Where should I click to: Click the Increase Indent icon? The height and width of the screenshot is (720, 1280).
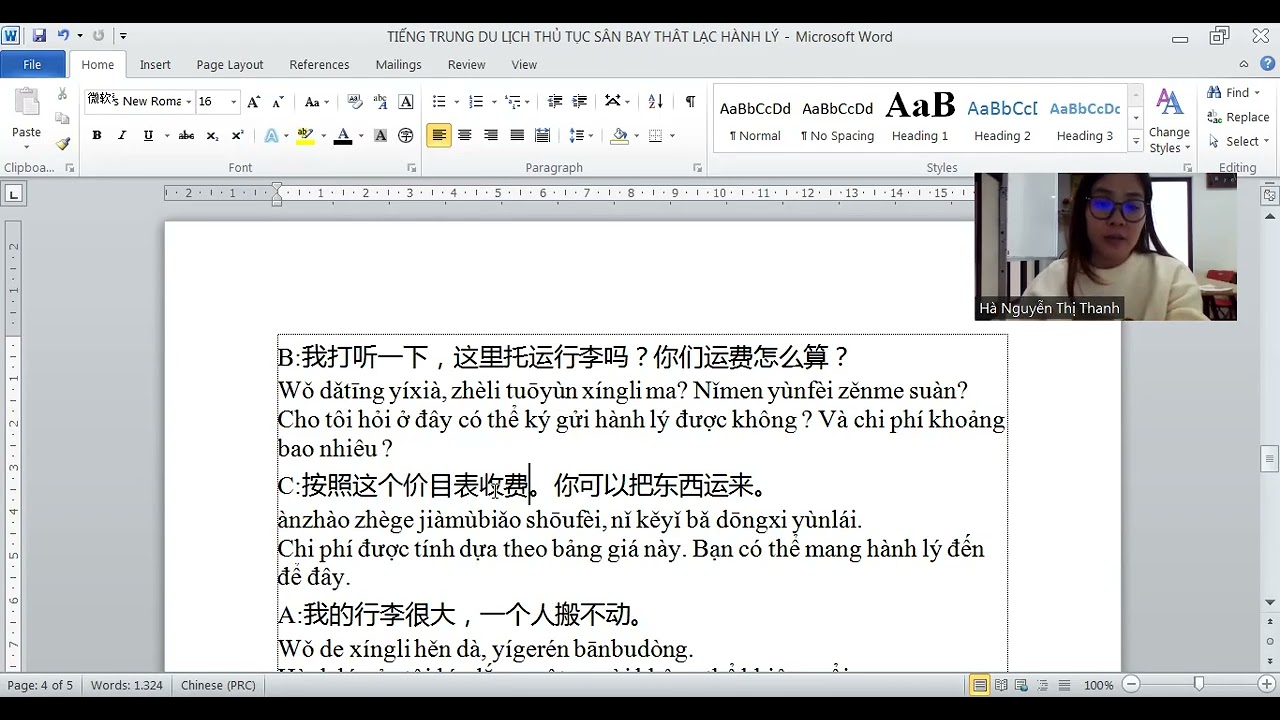tap(580, 102)
